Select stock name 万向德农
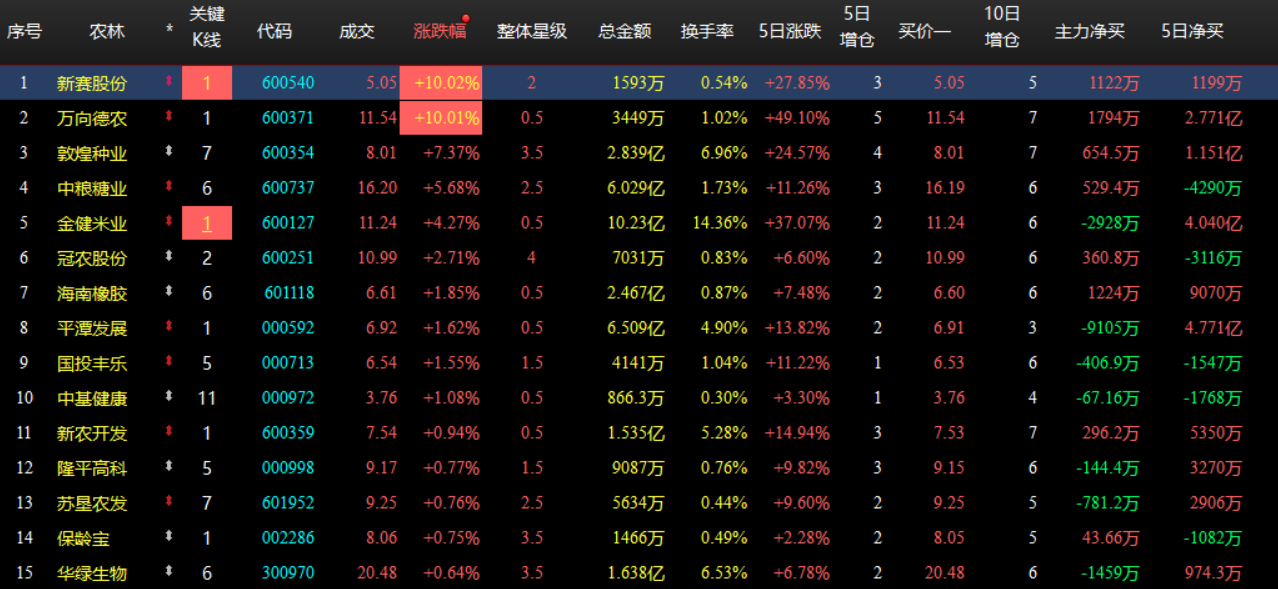1278x589 pixels. [x=92, y=118]
